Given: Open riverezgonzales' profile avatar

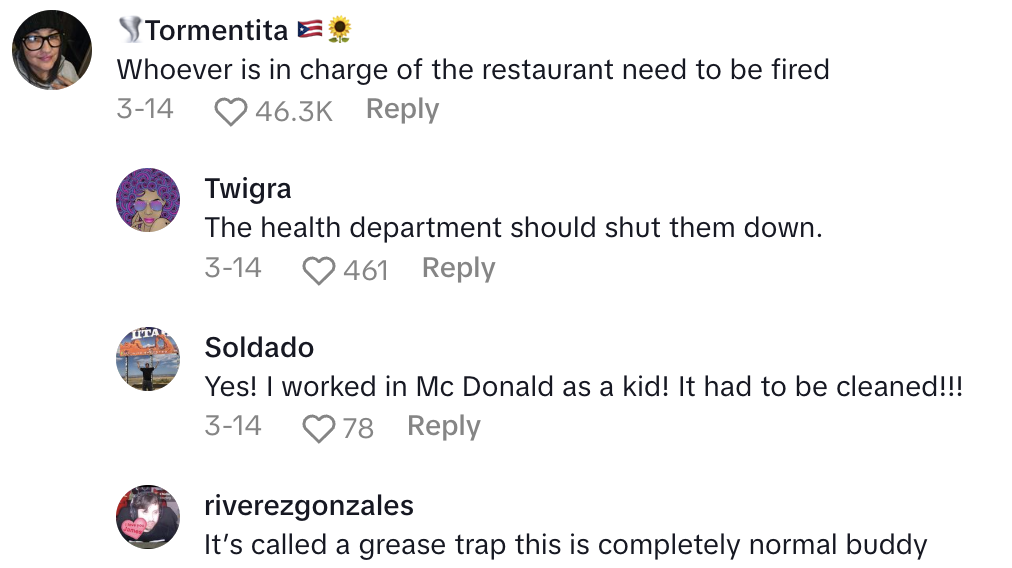Looking at the screenshot, I should pos(148,516).
